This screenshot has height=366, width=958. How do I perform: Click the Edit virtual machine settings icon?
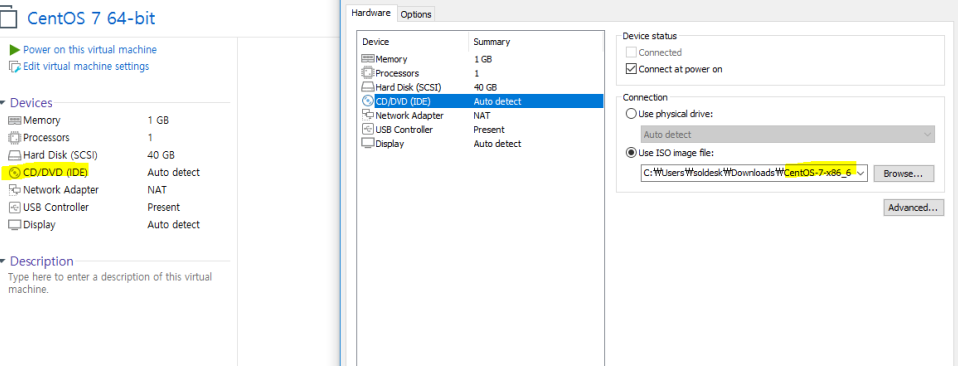15,67
